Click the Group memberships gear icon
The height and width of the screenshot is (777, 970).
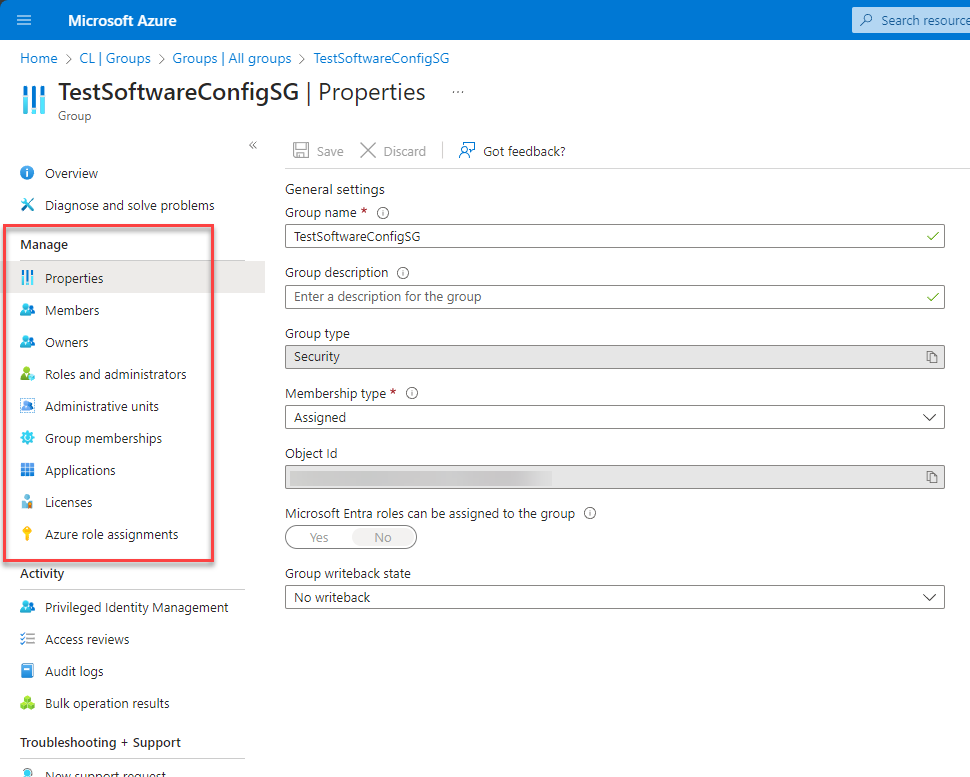click(27, 438)
